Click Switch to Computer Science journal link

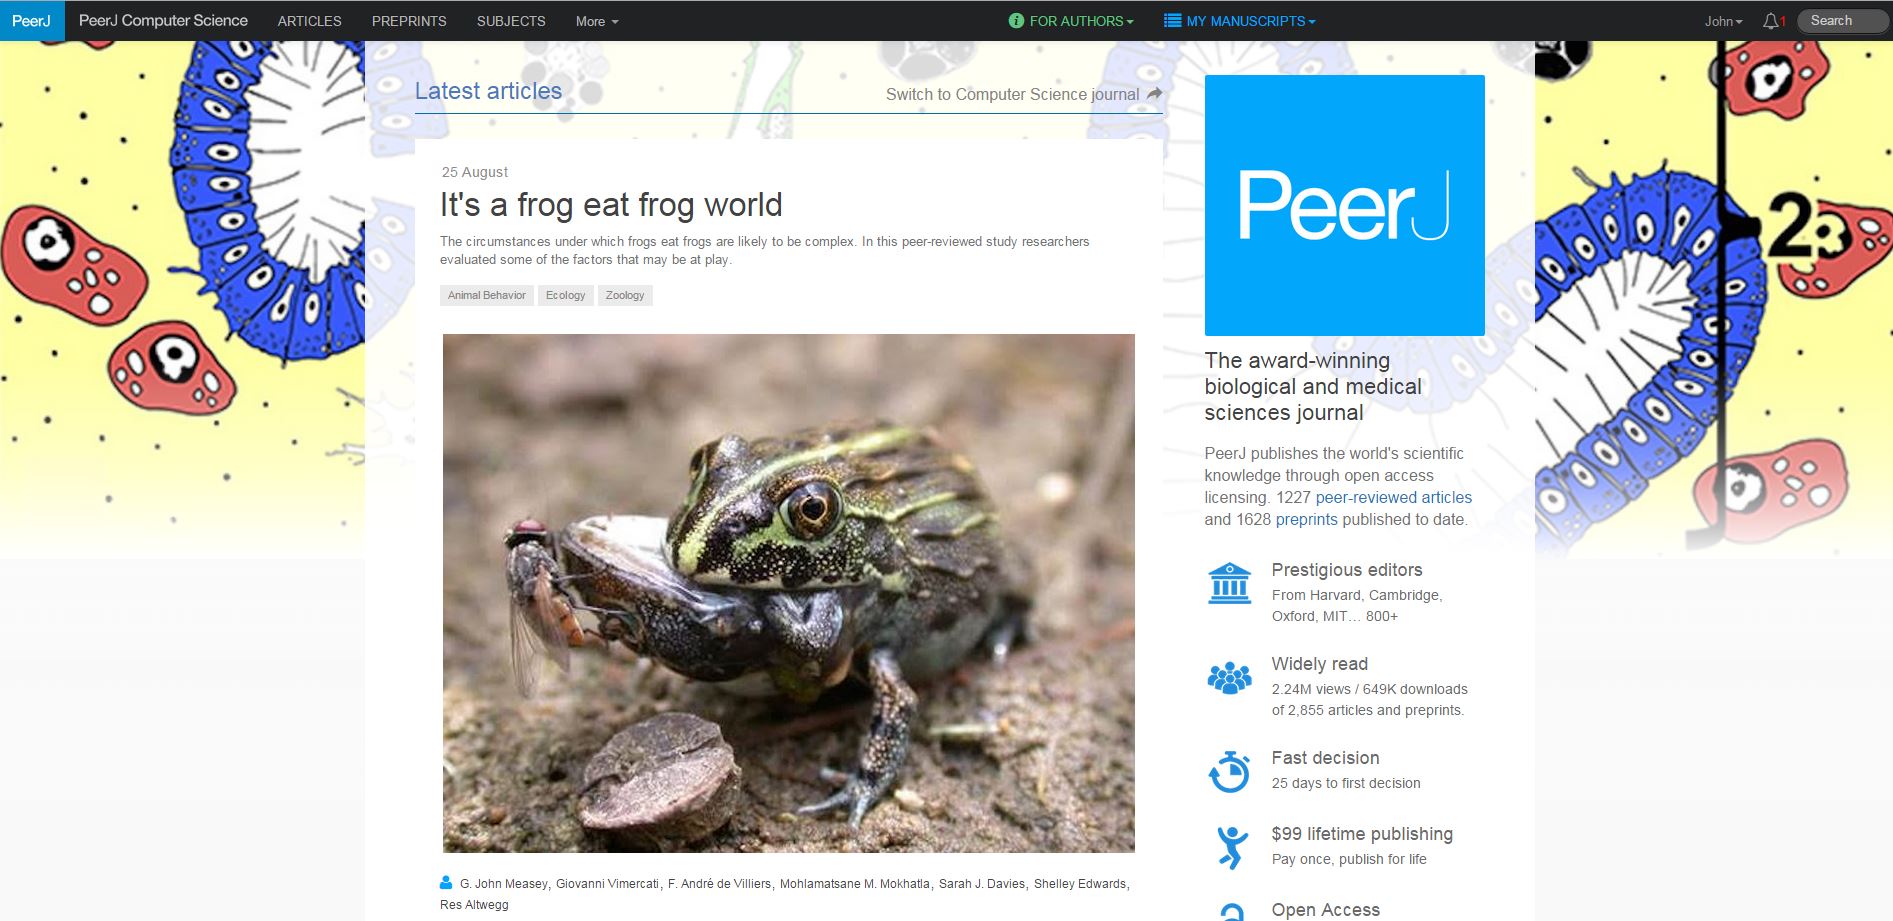(x=1012, y=94)
